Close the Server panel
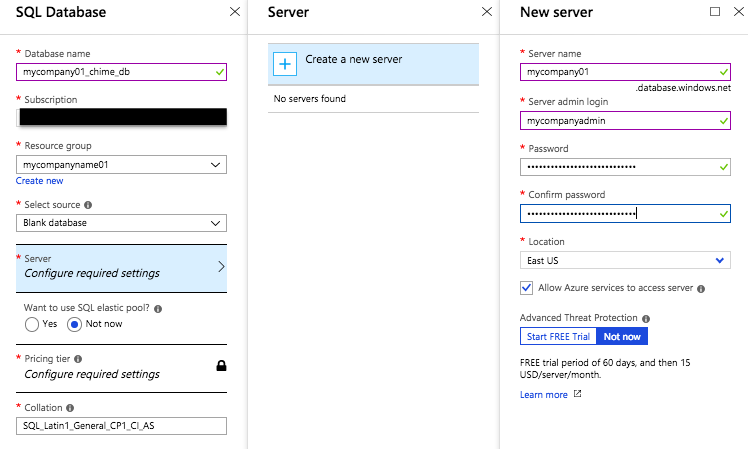748x449 pixels. tap(487, 11)
